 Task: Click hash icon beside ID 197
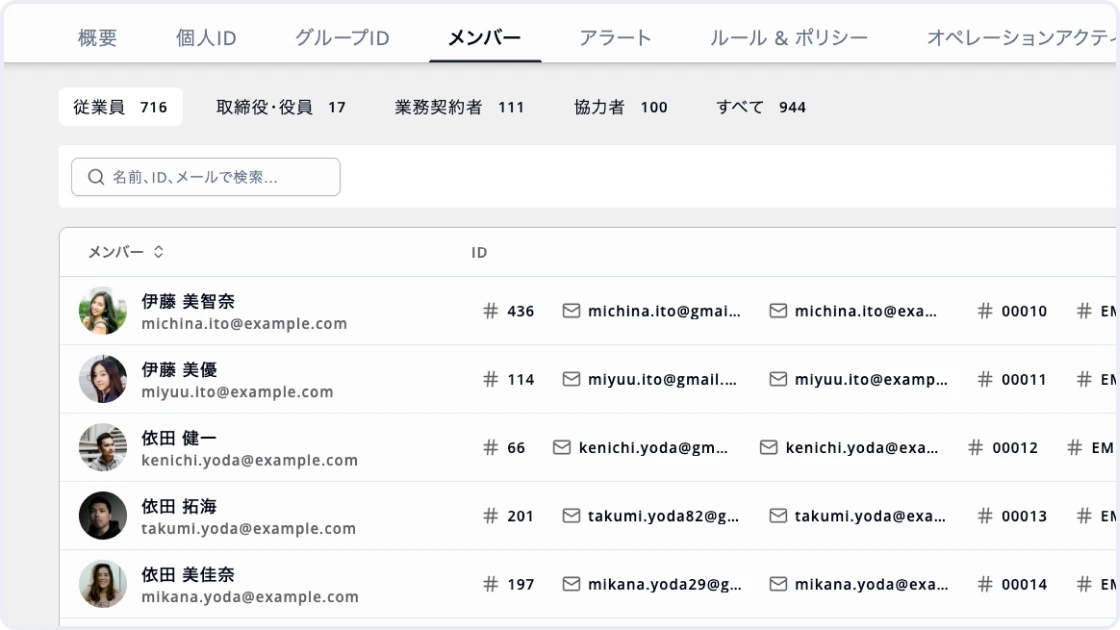[x=490, y=584]
